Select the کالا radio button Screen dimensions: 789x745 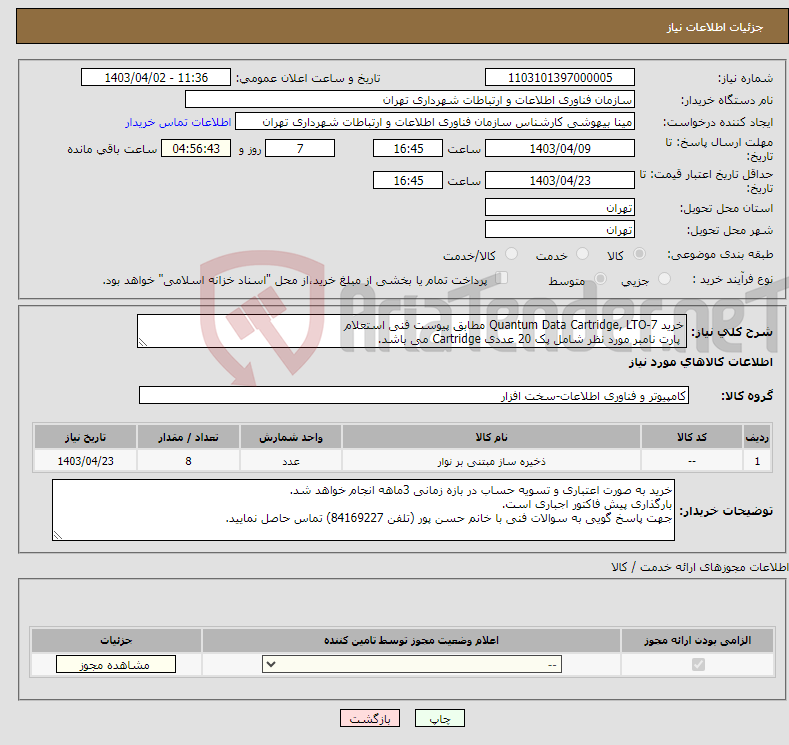pyautogui.click(x=639, y=254)
